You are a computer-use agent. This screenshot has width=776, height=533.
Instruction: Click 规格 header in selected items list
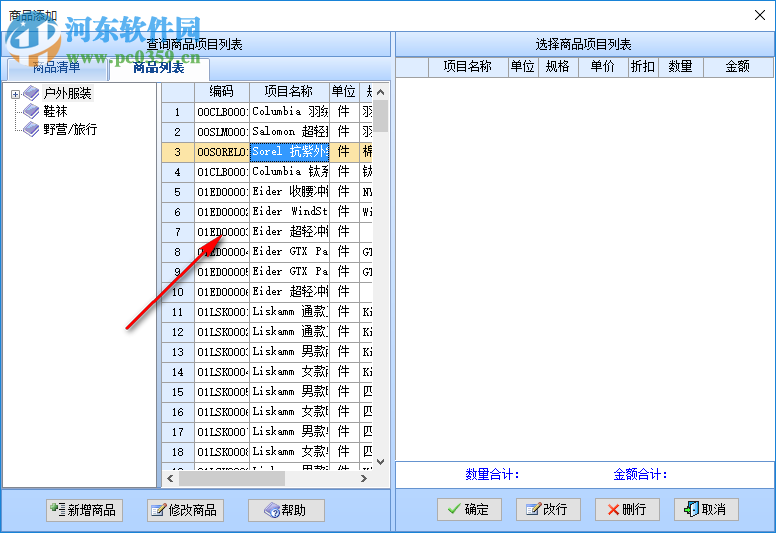tap(558, 67)
